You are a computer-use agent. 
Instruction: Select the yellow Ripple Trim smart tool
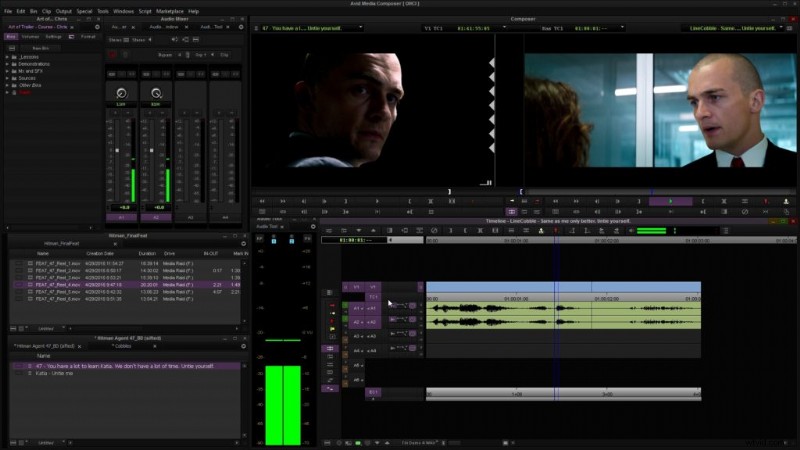333,329
